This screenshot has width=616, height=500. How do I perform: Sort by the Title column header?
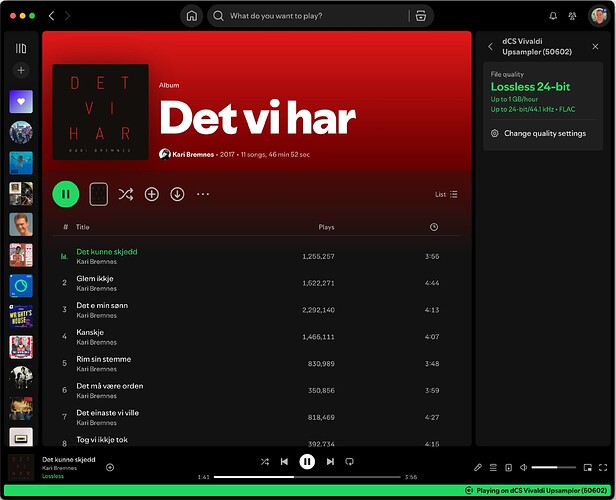click(x=82, y=227)
